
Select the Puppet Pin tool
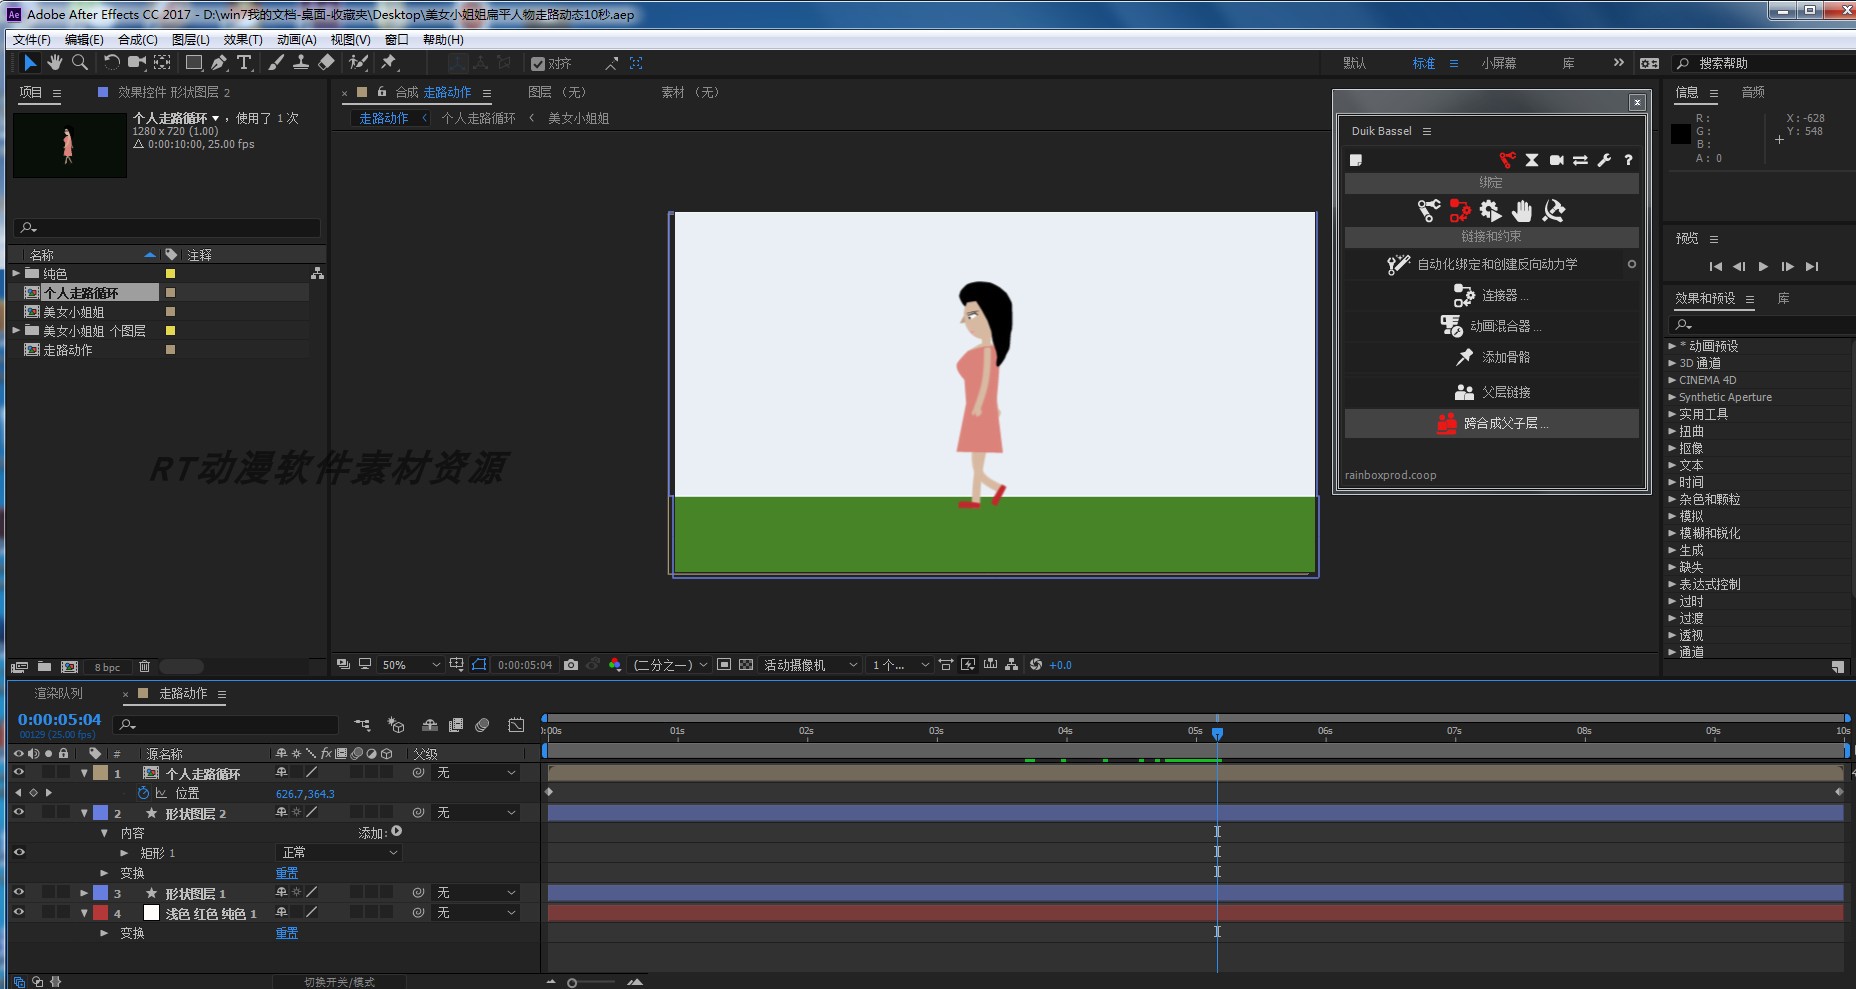(389, 63)
